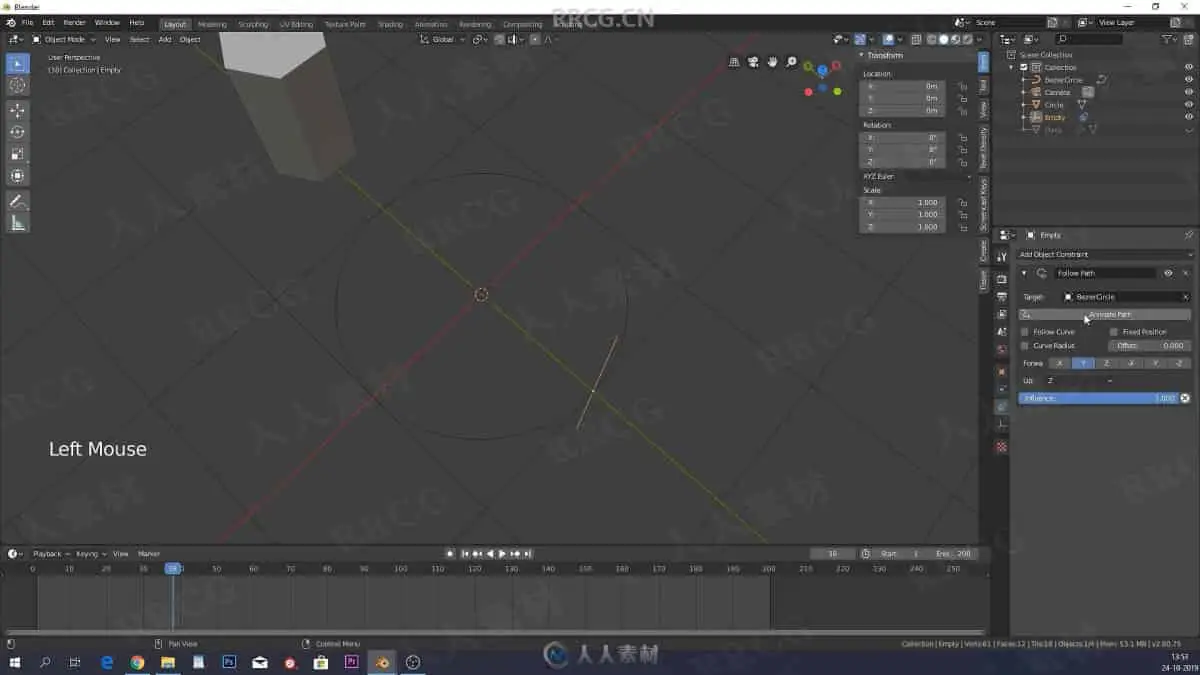Screen dimensions: 1200x675
Task: Open the Object Mode dropdown
Action: pos(64,39)
